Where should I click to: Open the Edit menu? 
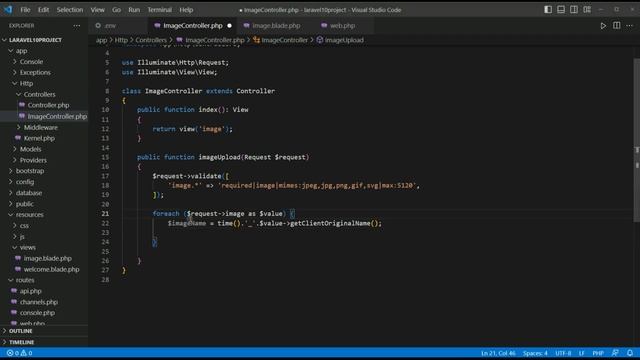[x=43, y=10]
